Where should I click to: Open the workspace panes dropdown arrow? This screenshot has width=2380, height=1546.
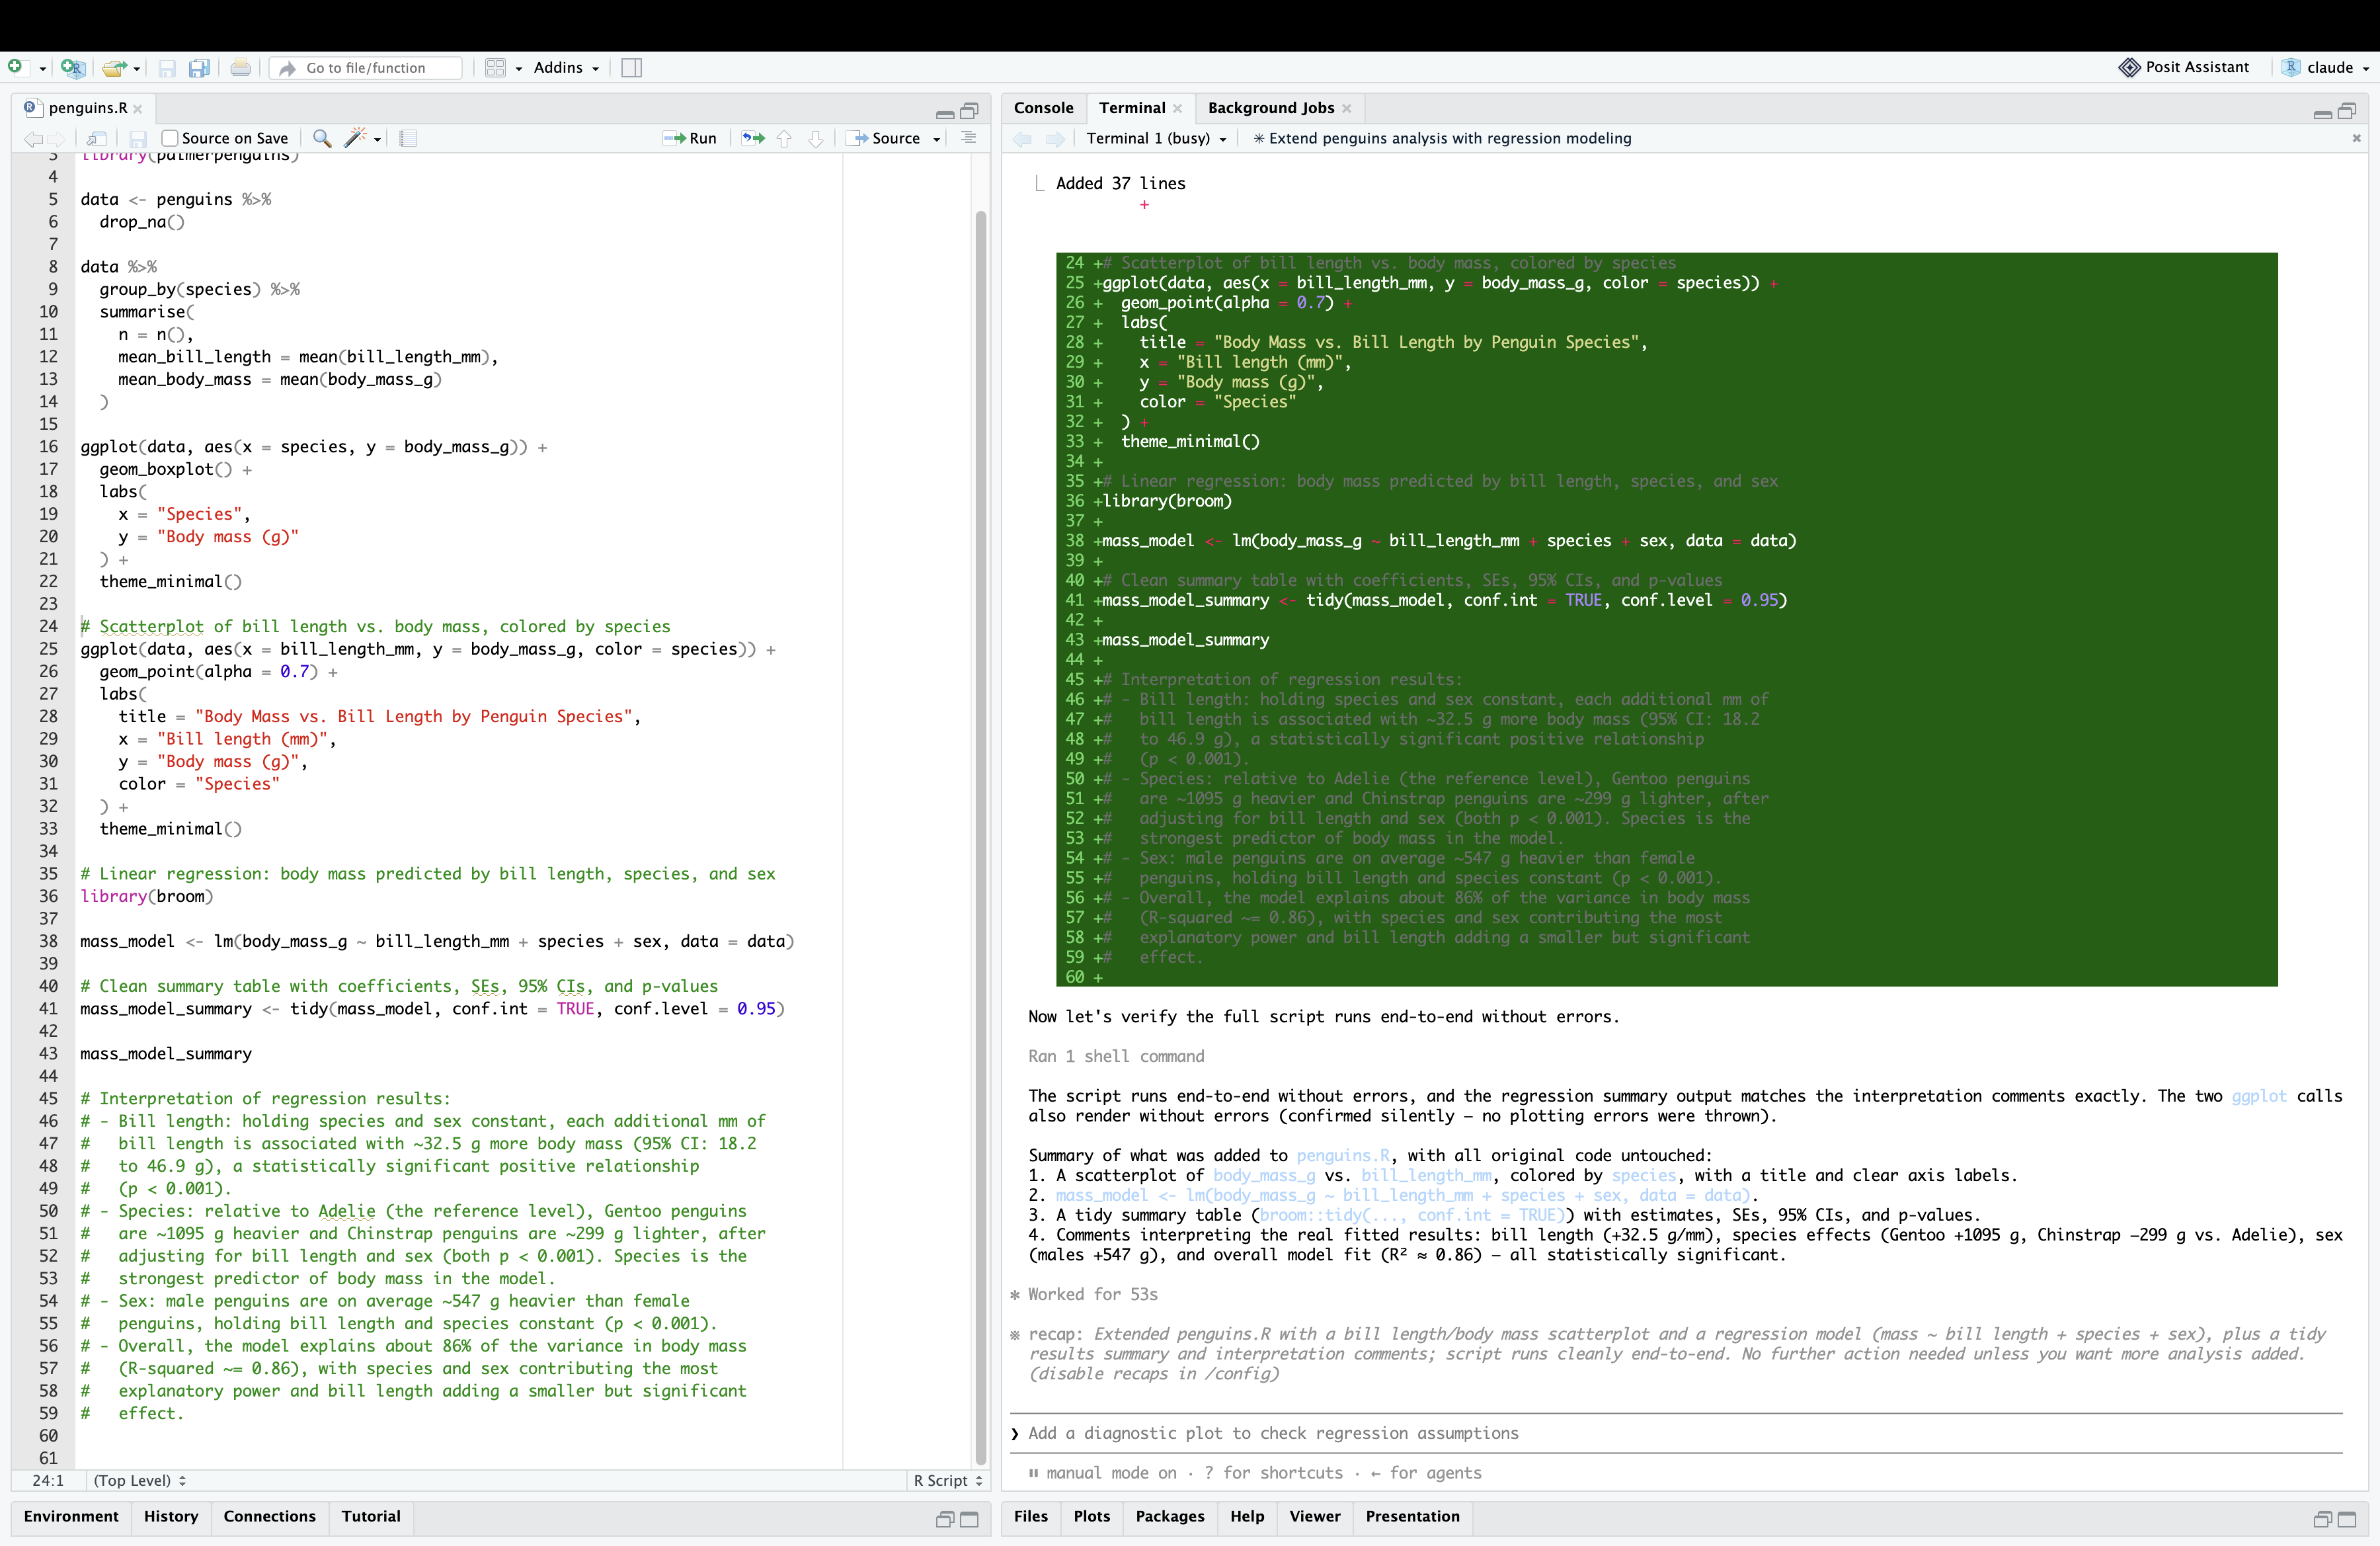(x=518, y=68)
